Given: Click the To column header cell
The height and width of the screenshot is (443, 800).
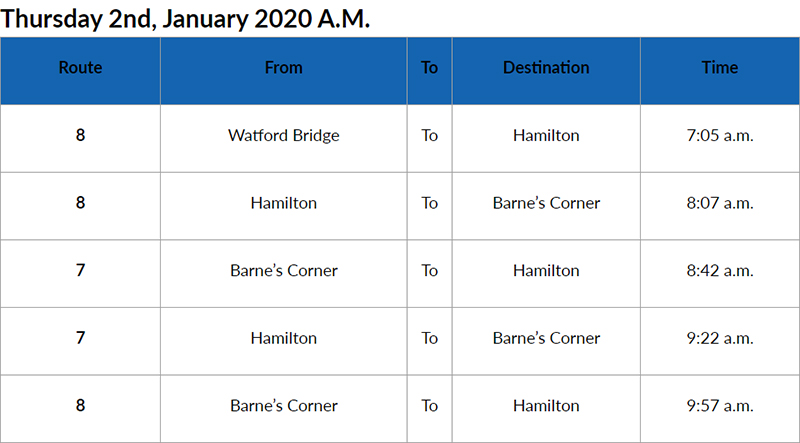Looking at the screenshot, I should point(429,68).
